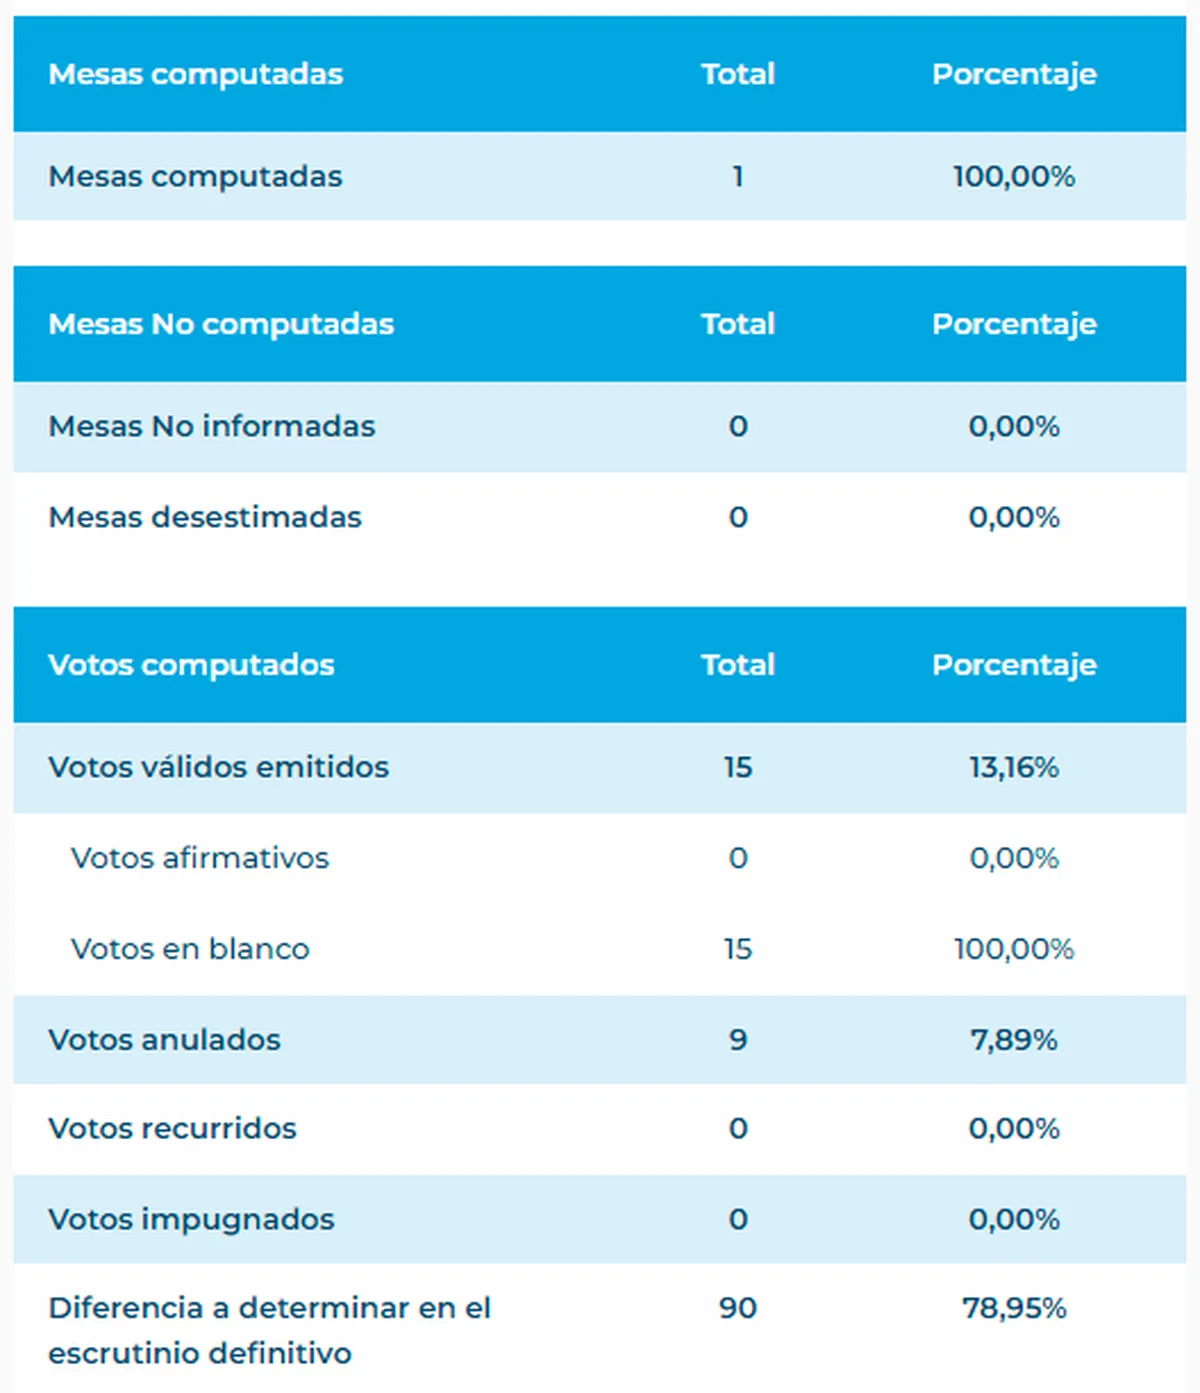This screenshot has height=1393, width=1200.
Task: Click the 'Votos impugnados' row label
Action: pos(191,1220)
